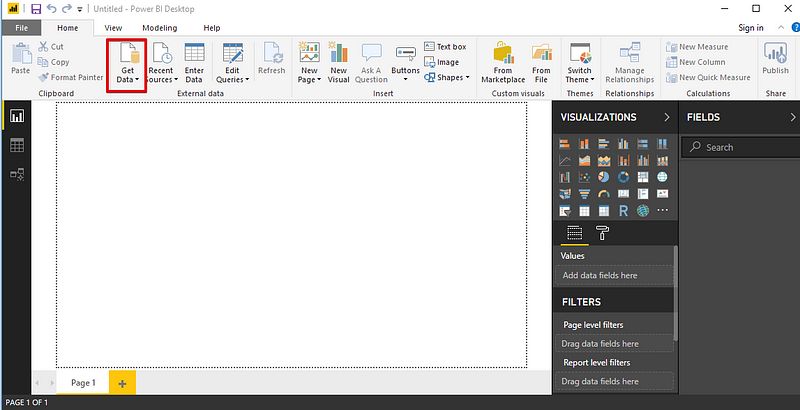Click the Paste button
The height and width of the screenshot is (410, 800).
tap(21, 59)
